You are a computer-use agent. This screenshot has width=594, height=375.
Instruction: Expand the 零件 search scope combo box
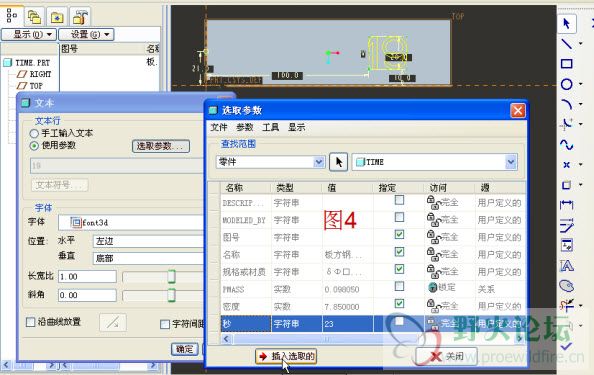click(319, 162)
